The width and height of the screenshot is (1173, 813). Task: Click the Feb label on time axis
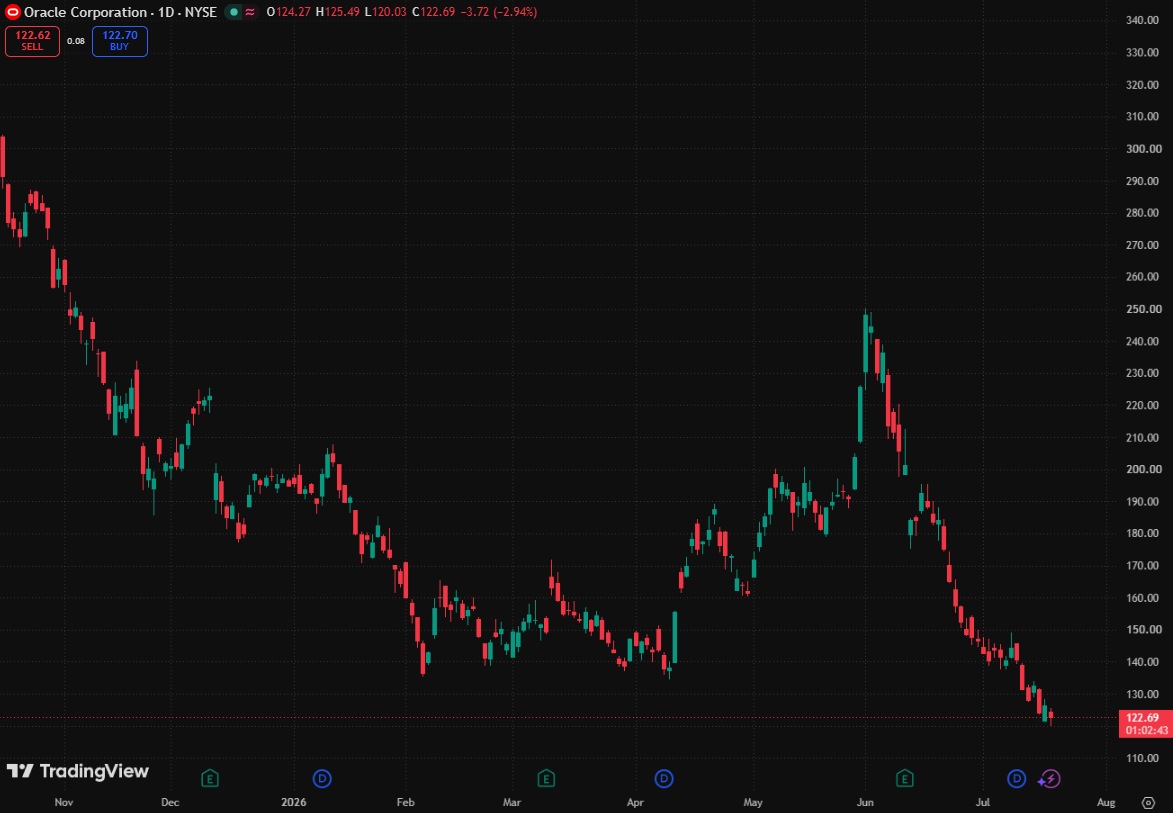pos(405,803)
